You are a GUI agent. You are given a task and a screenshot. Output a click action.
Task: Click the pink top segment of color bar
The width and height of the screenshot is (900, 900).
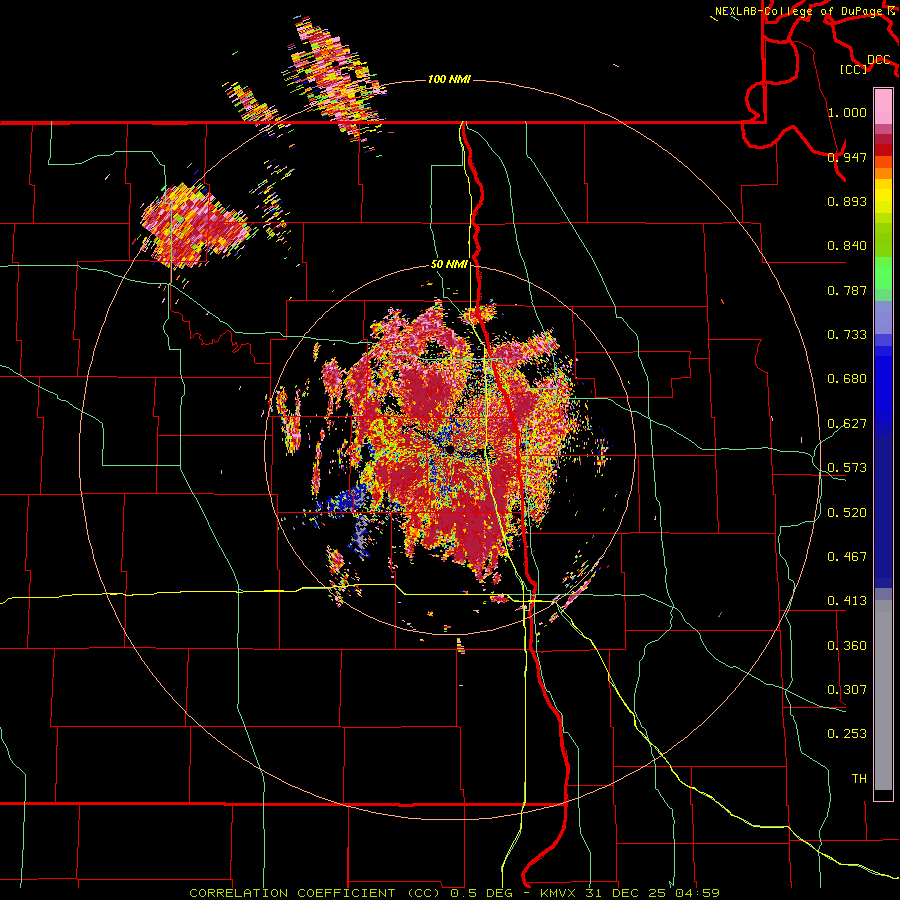[883, 107]
